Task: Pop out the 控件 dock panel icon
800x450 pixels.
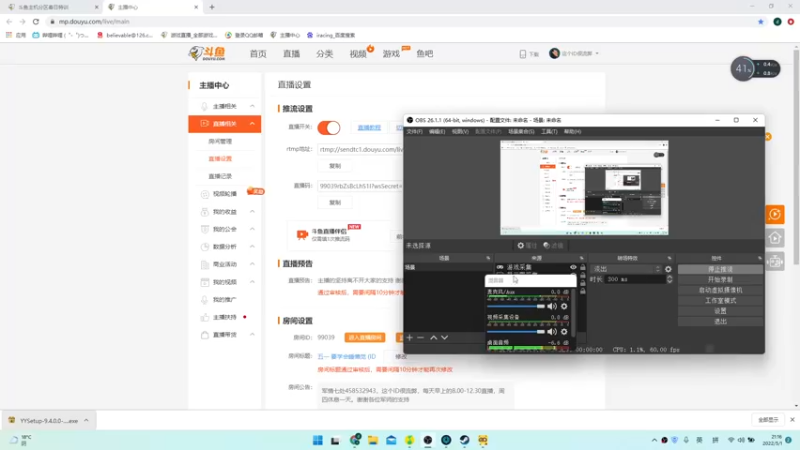Action: [760, 258]
